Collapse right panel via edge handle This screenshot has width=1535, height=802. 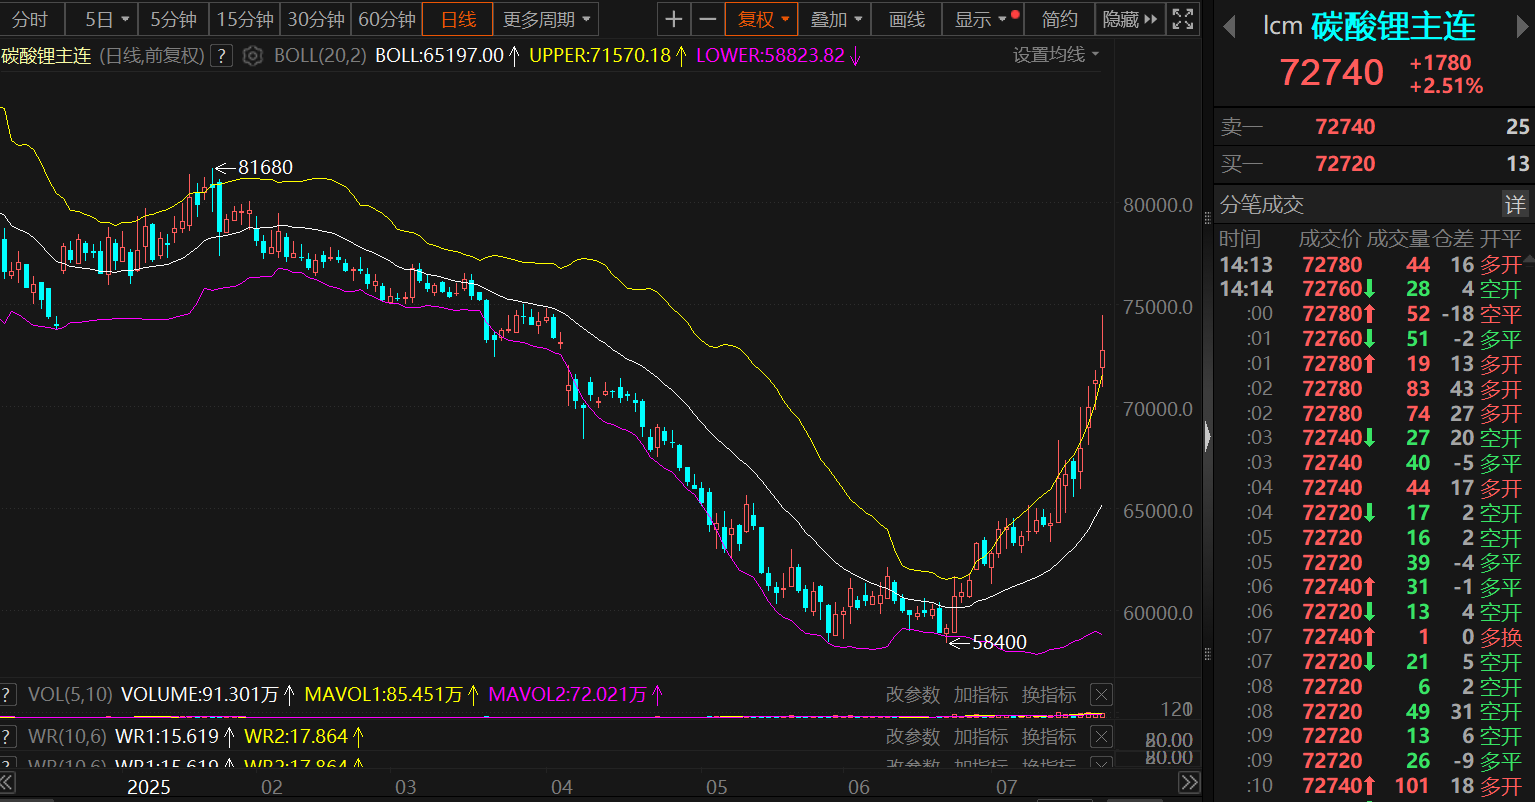(1207, 437)
